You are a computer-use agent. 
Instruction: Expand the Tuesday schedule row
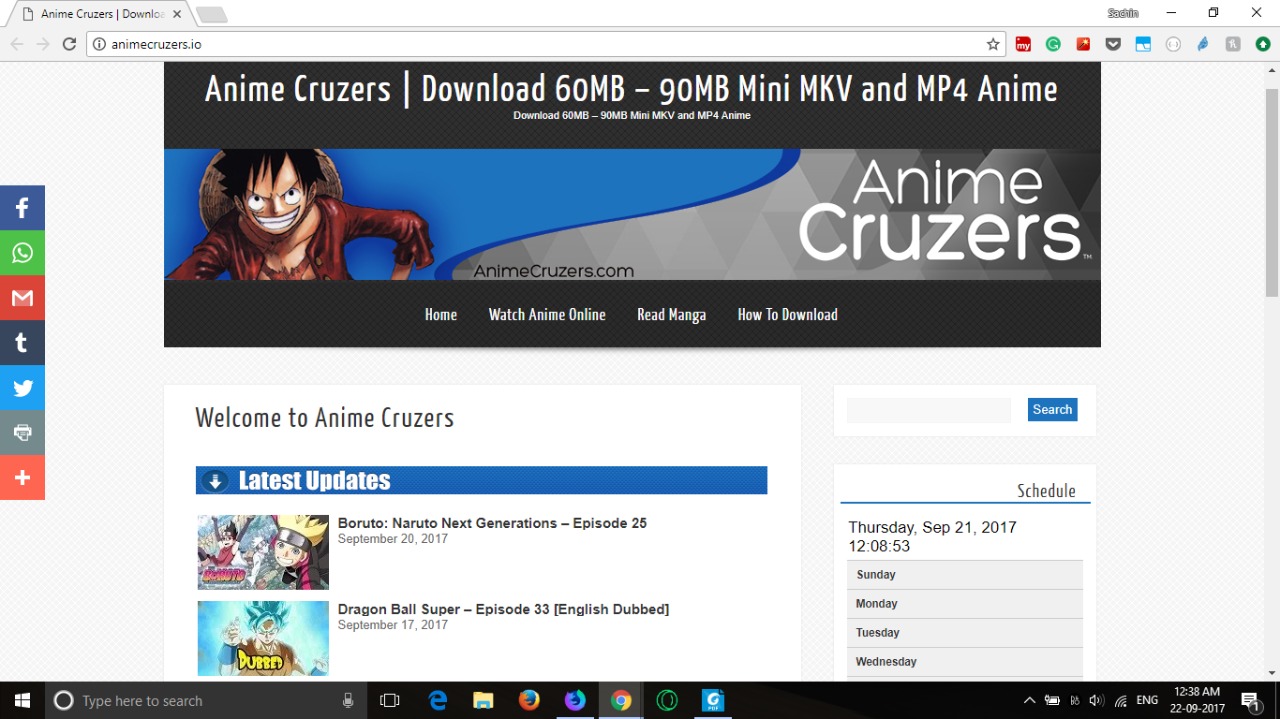pyautogui.click(x=965, y=633)
